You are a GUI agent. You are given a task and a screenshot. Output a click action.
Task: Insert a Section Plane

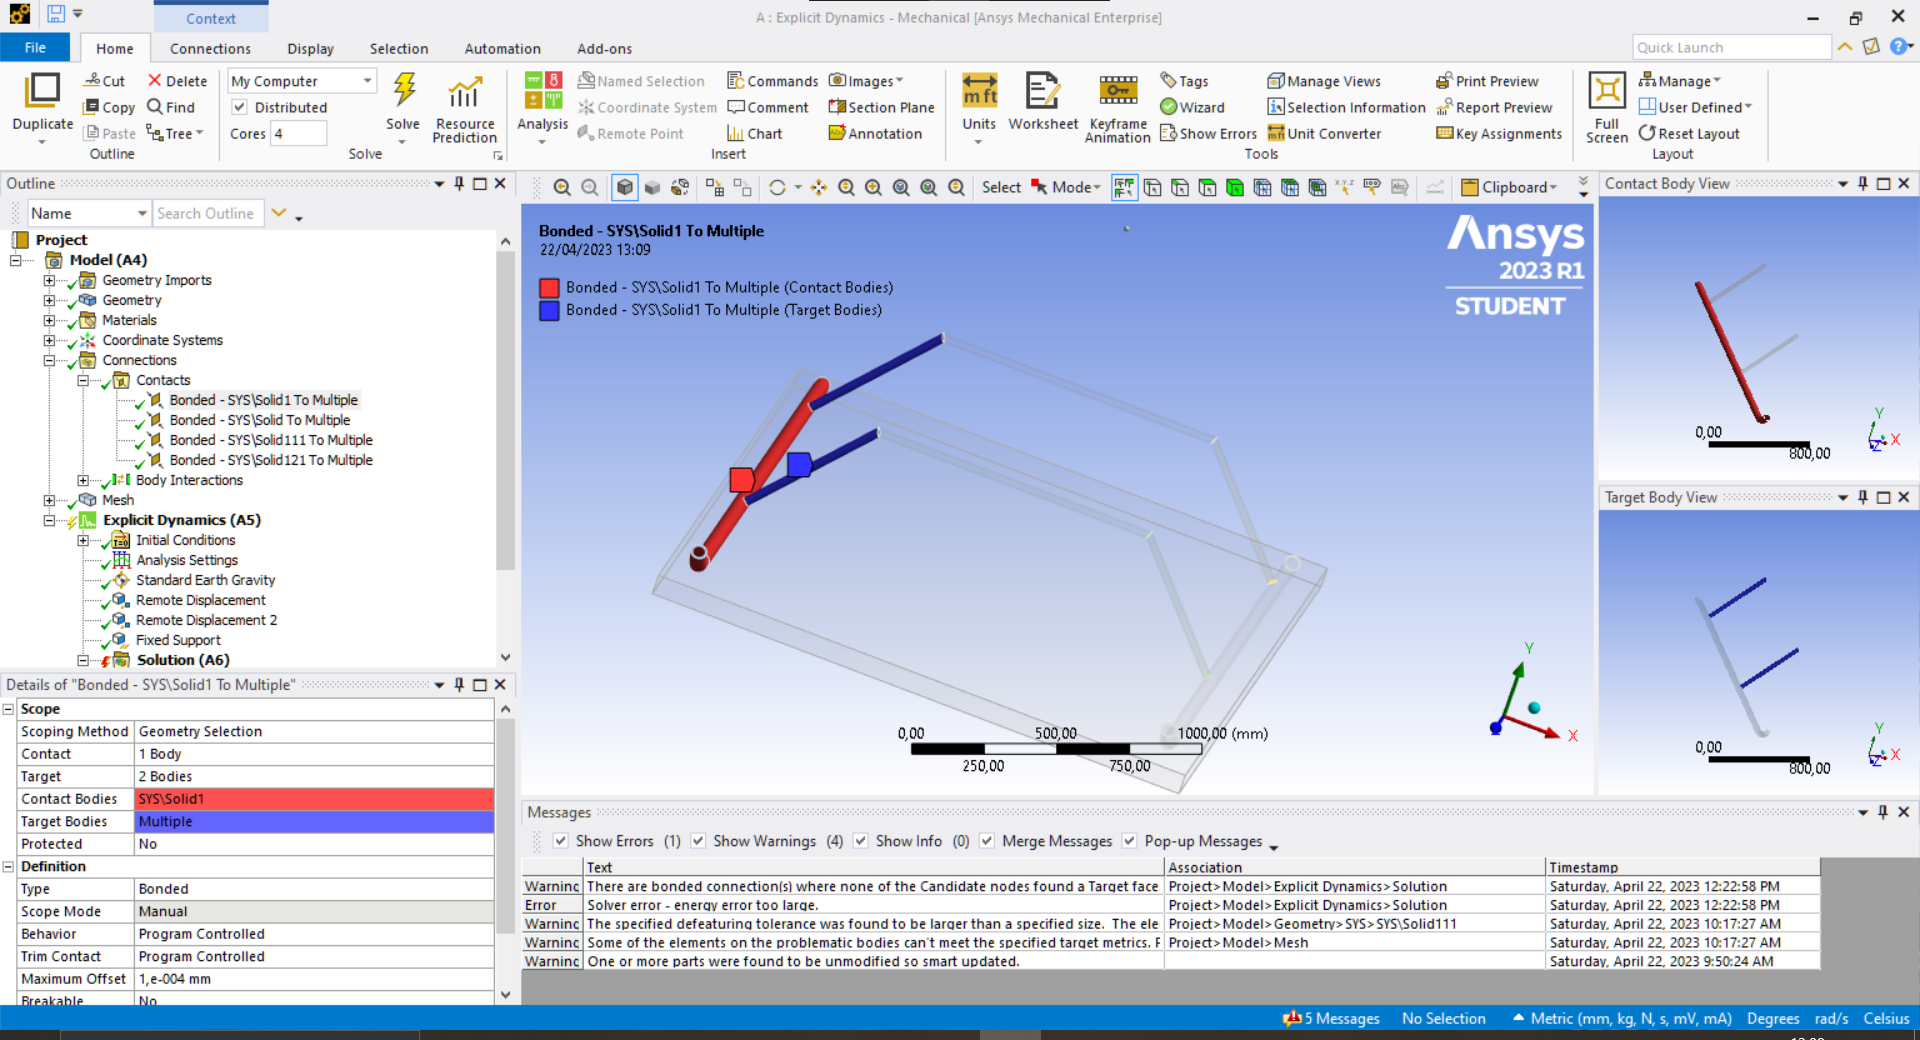(881, 107)
